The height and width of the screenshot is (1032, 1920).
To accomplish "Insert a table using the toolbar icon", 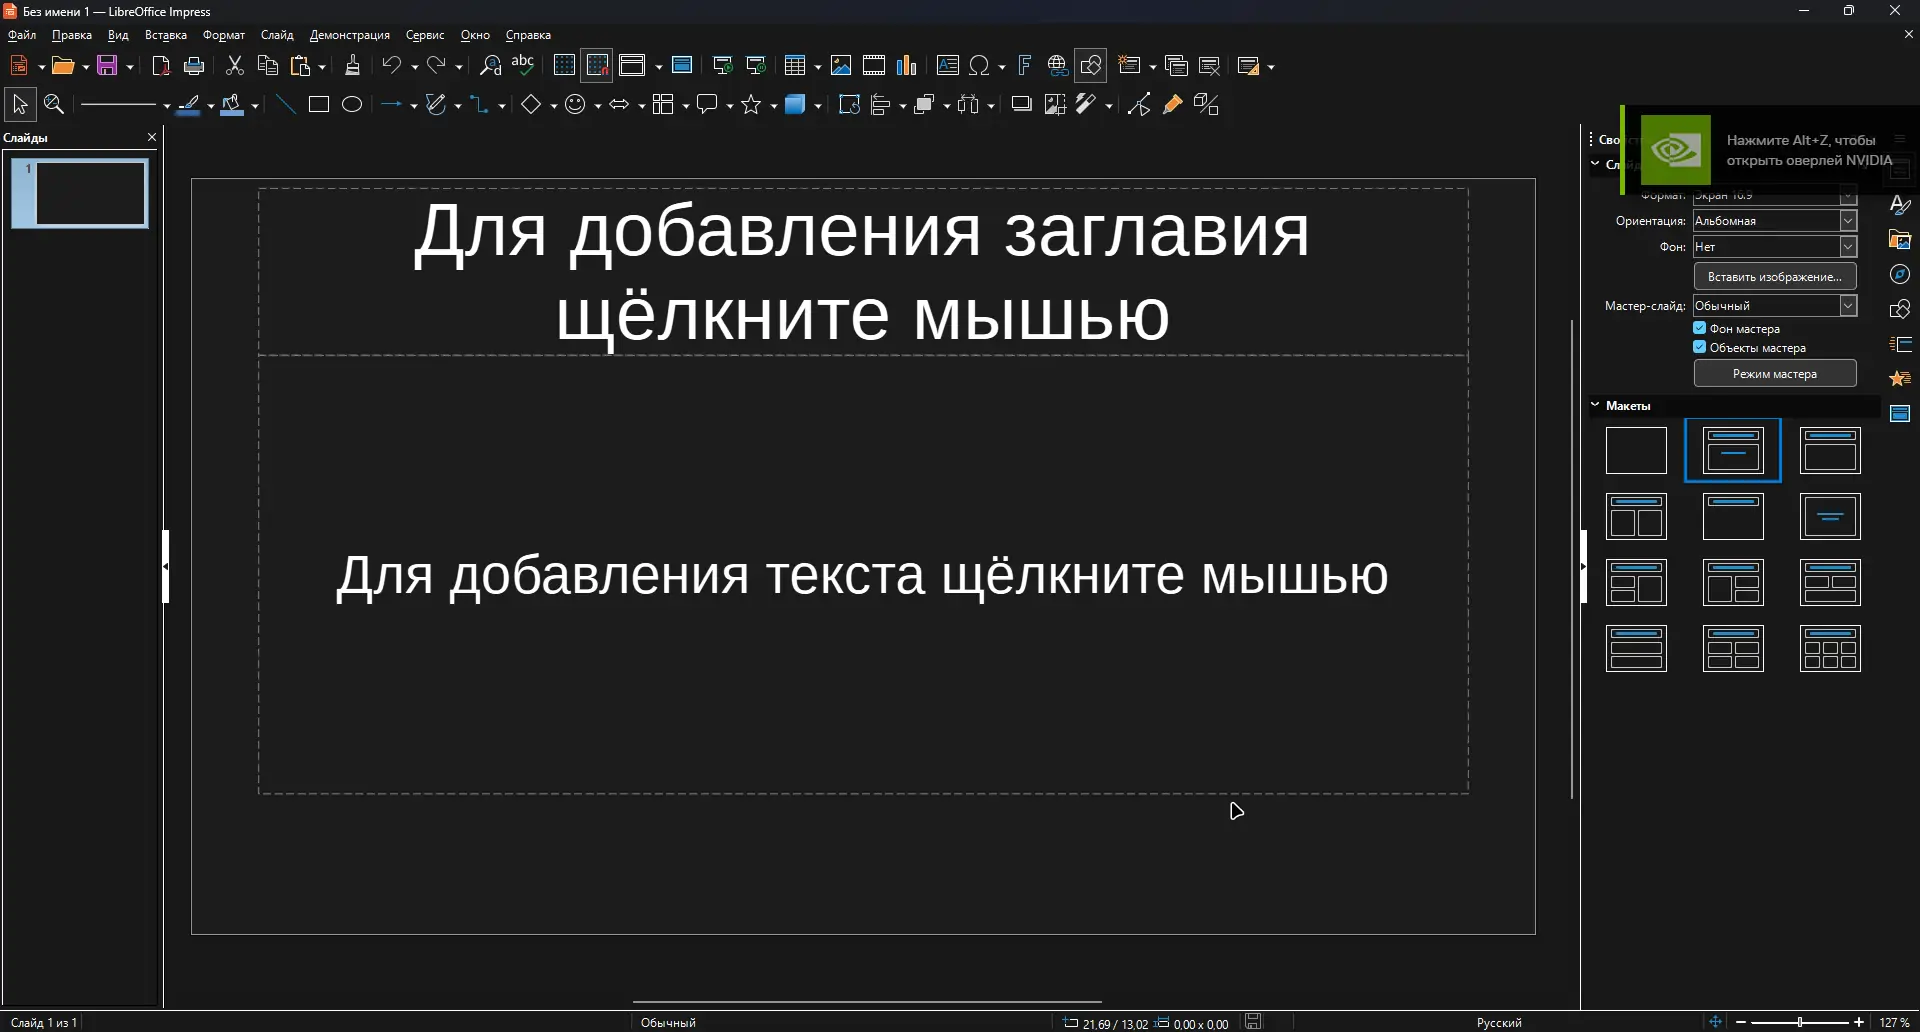I will pyautogui.click(x=796, y=65).
